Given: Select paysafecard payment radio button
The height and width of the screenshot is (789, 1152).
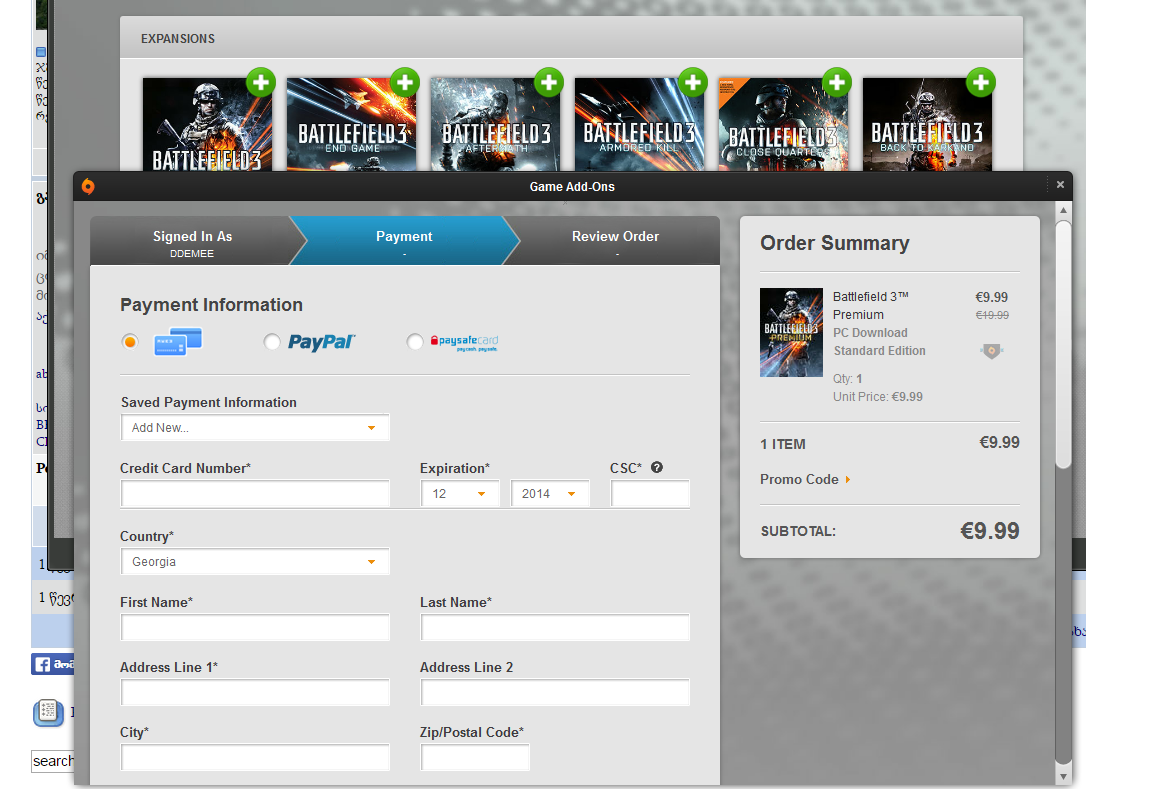Looking at the screenshot, I should [415, 342].
